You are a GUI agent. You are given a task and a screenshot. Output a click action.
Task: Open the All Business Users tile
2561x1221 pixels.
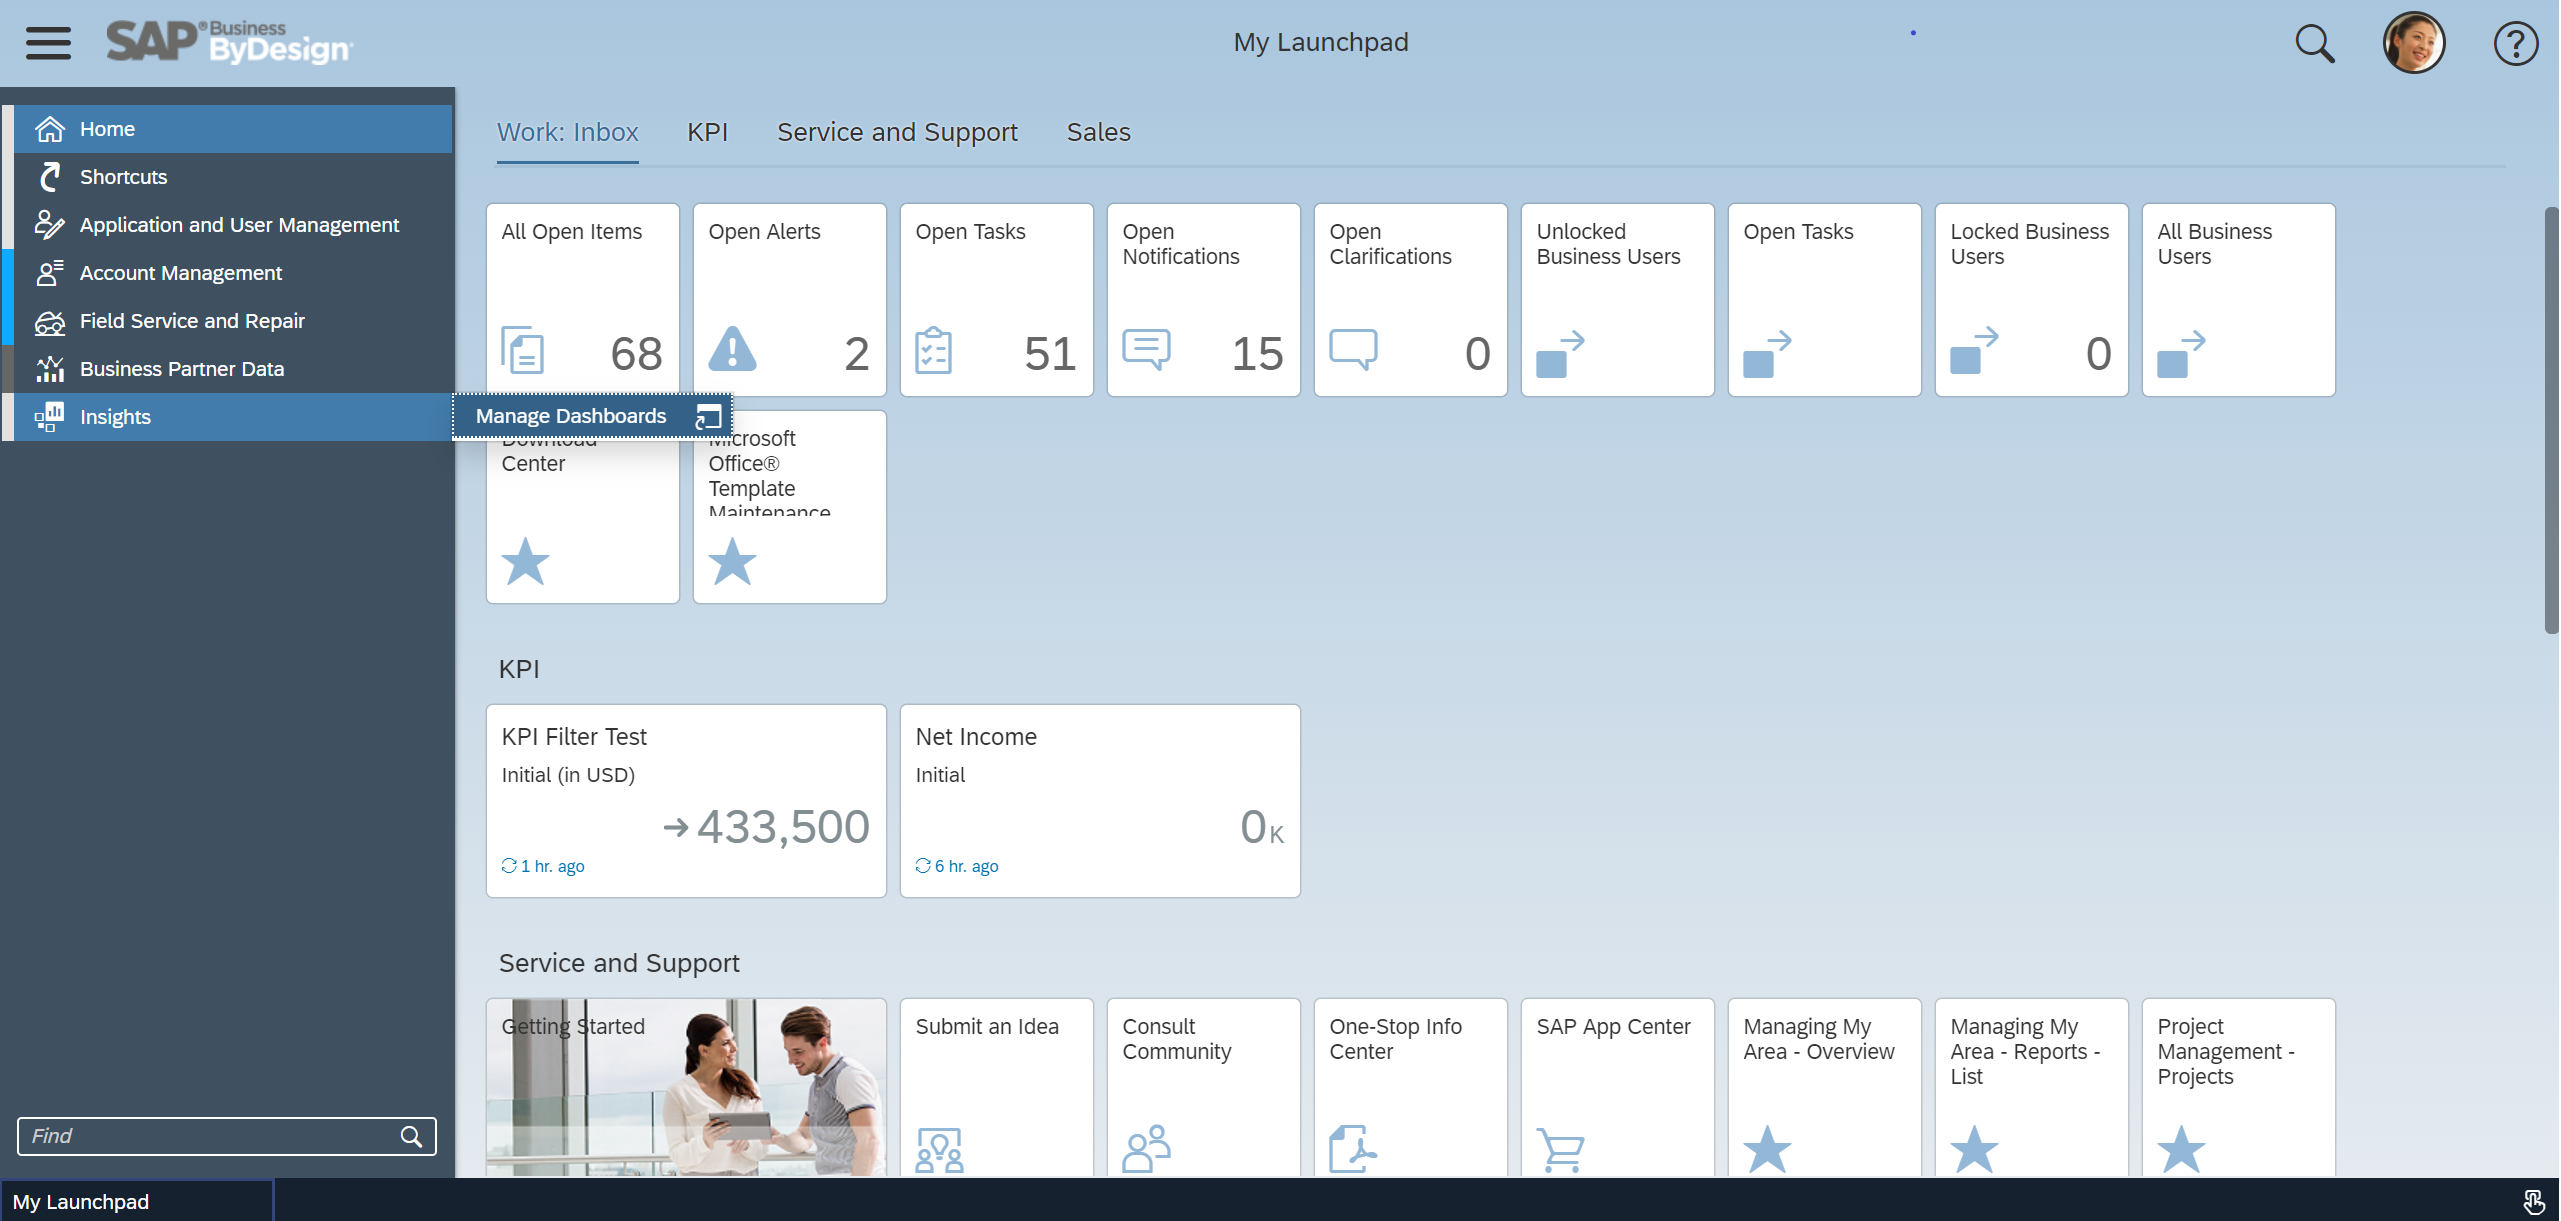click(x=2238, y=300)
